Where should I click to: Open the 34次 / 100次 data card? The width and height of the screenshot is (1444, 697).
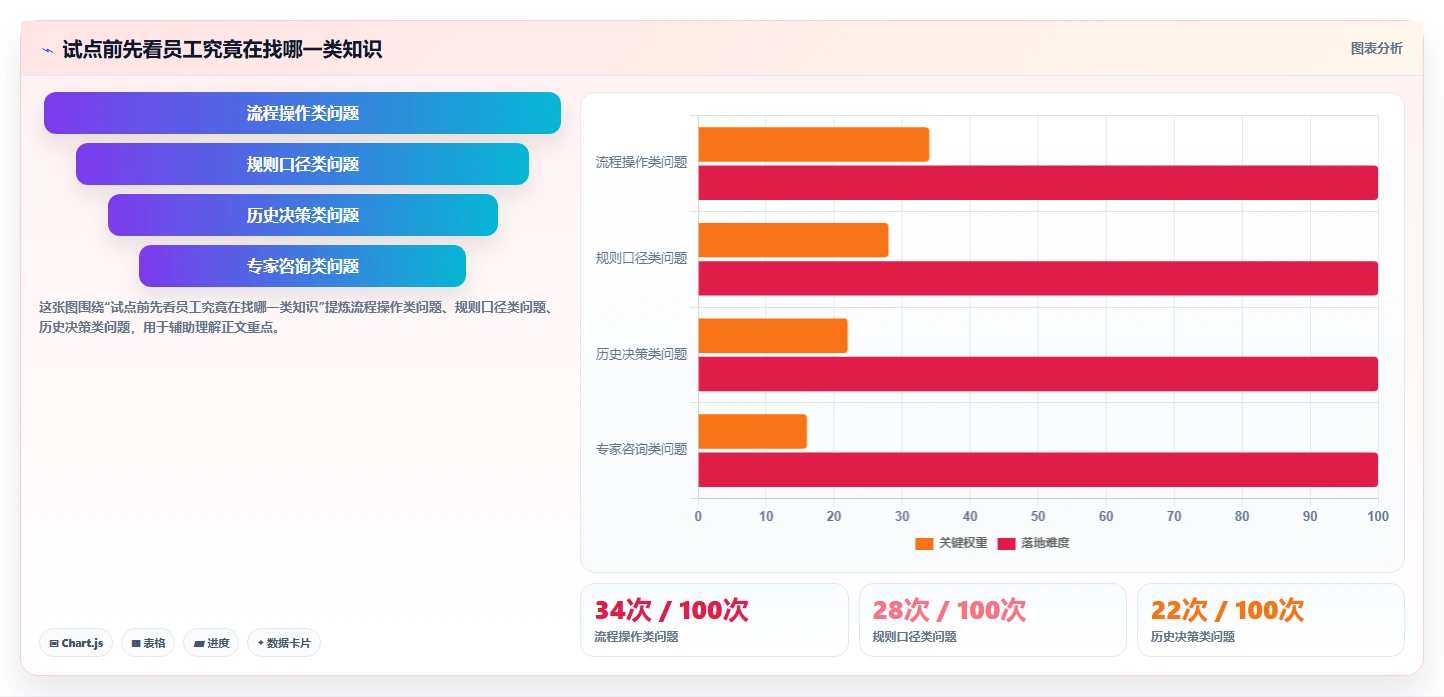coord(714,620)
